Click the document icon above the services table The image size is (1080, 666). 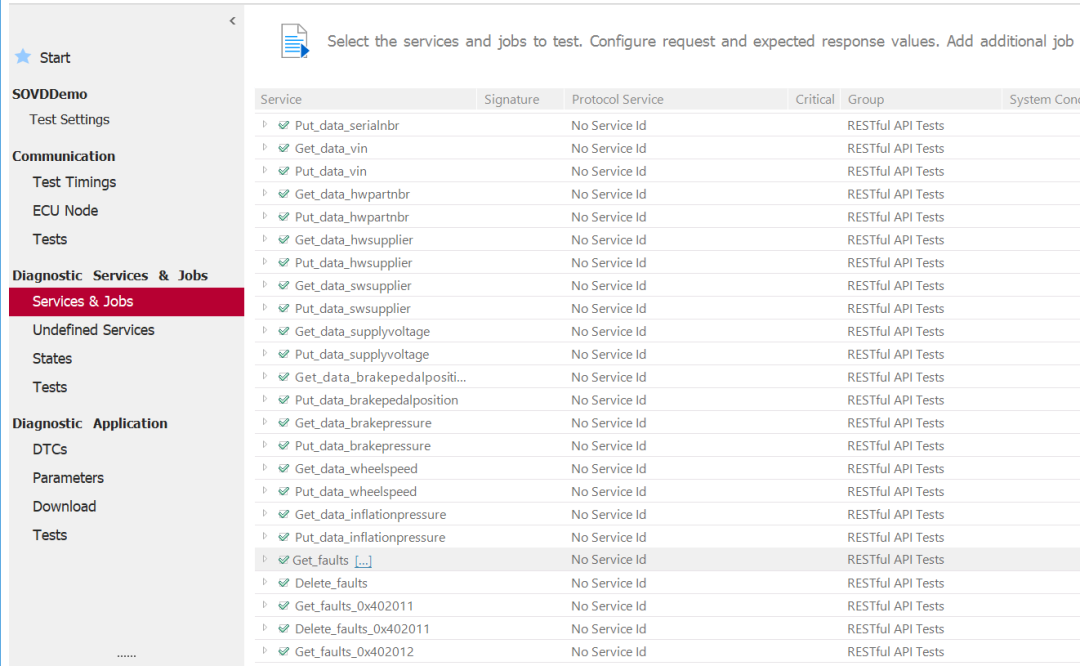click(294, 41)
